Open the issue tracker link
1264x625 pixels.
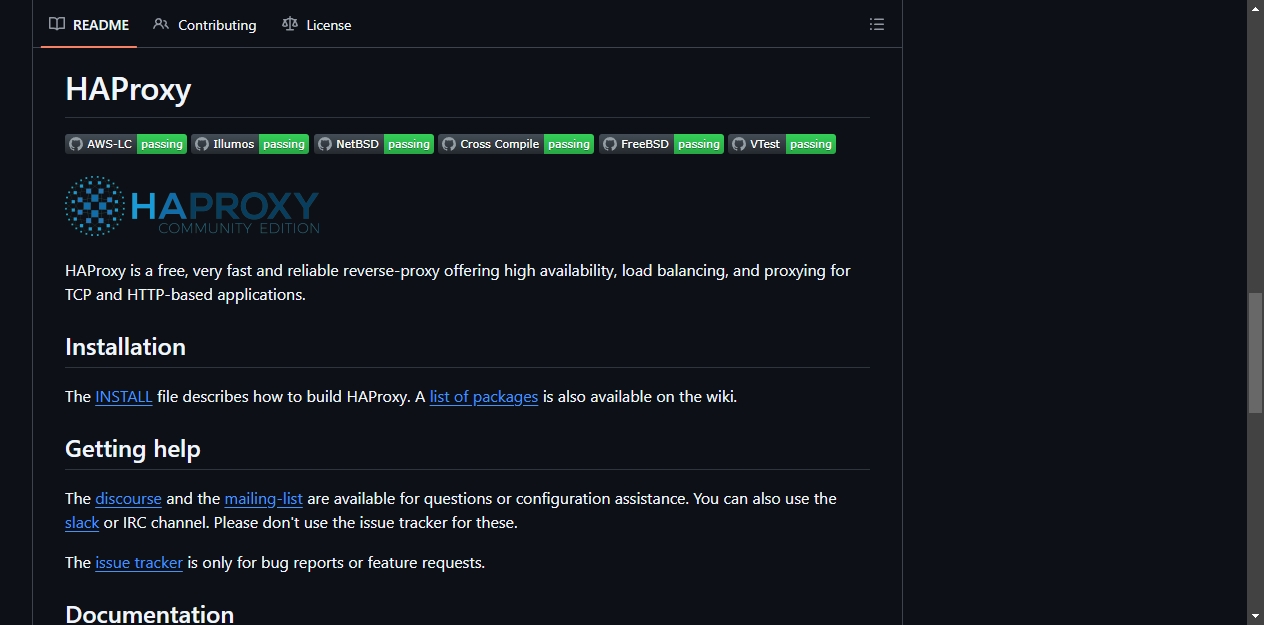pos(139,563)
